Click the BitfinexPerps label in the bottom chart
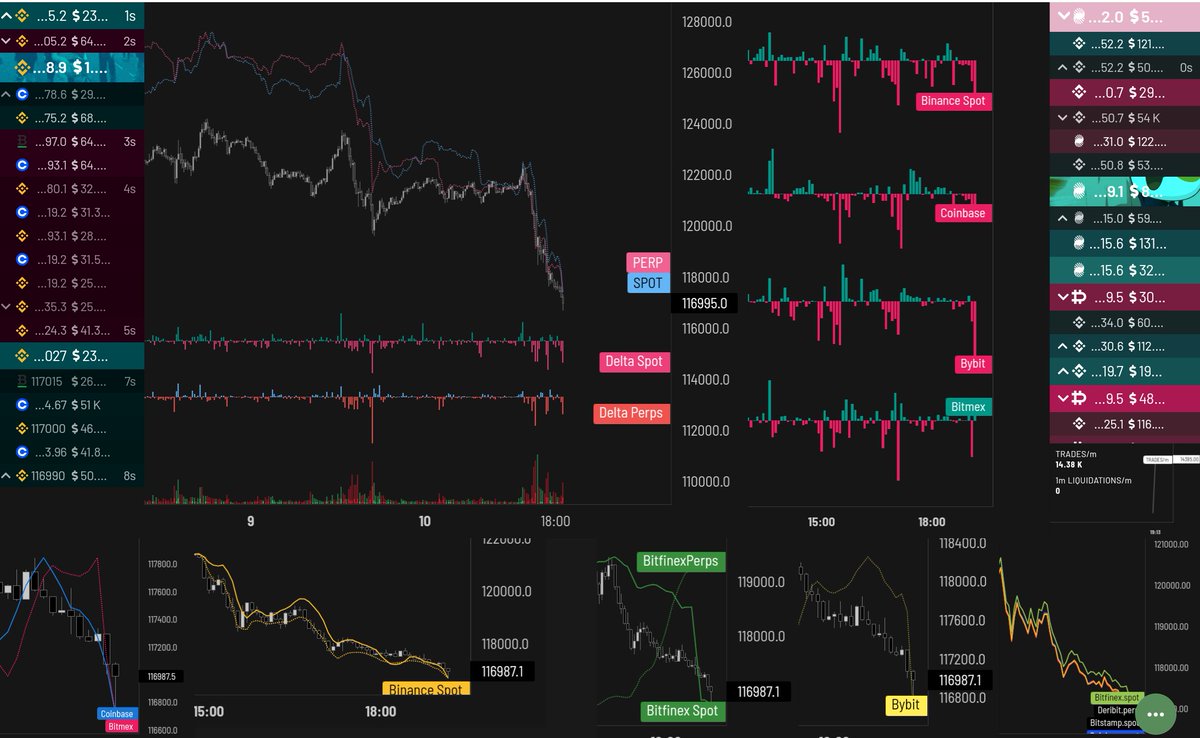 coord(679,561)
